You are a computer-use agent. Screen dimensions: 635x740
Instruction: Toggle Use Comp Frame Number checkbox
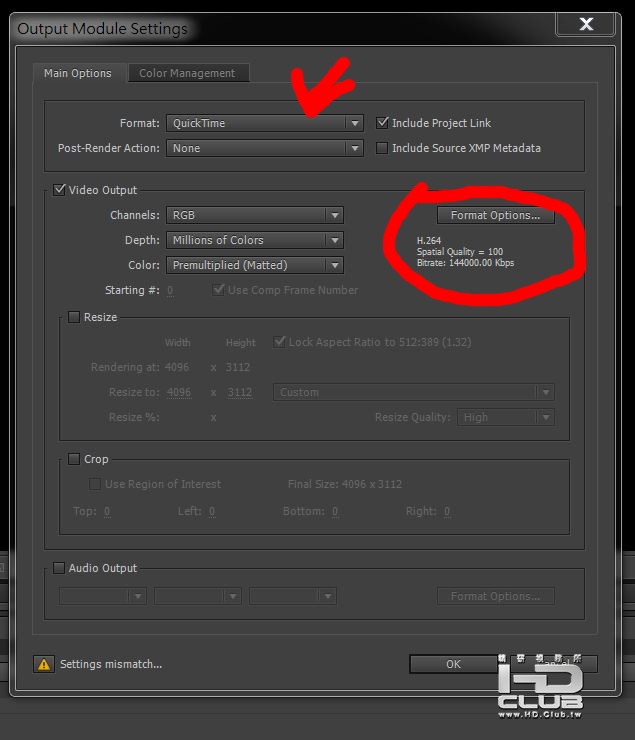218,290
